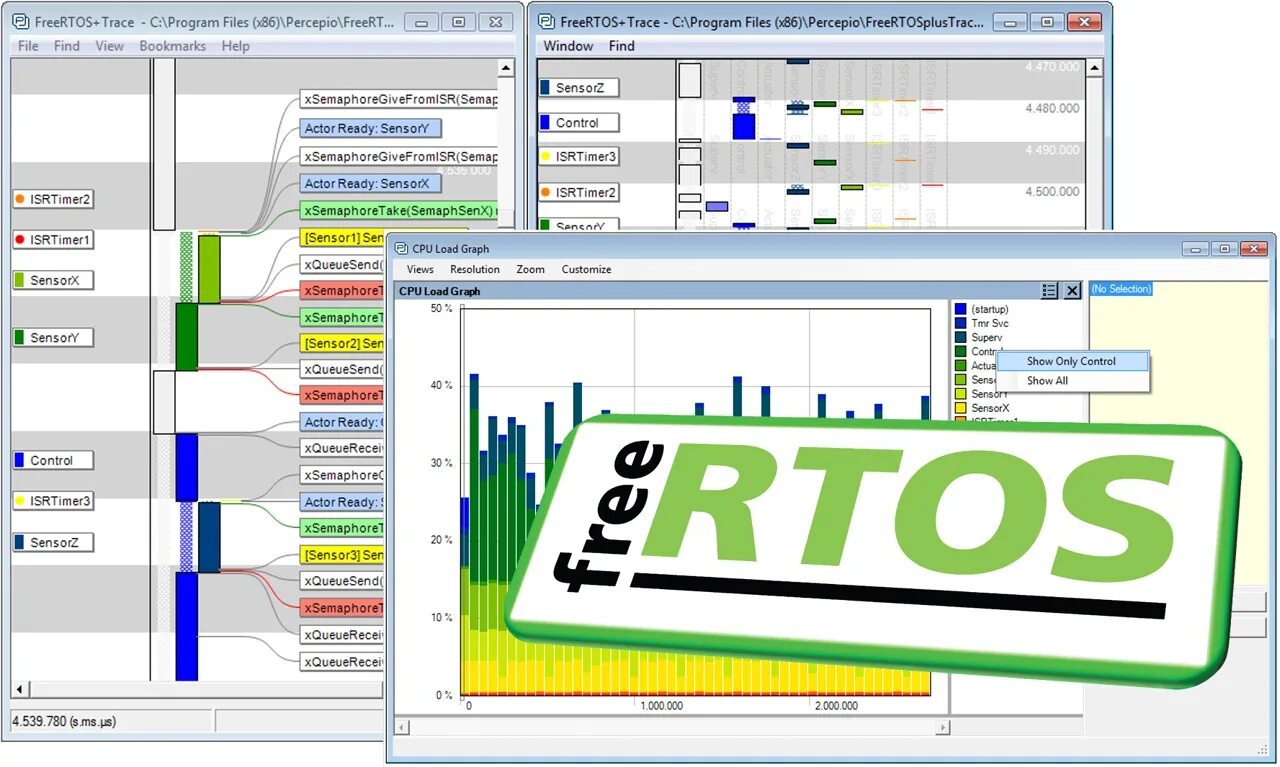The height and width of the screenshot is (767, 1280).
Task: Click the CPU Load Graph window title icon
Action: 402,248
